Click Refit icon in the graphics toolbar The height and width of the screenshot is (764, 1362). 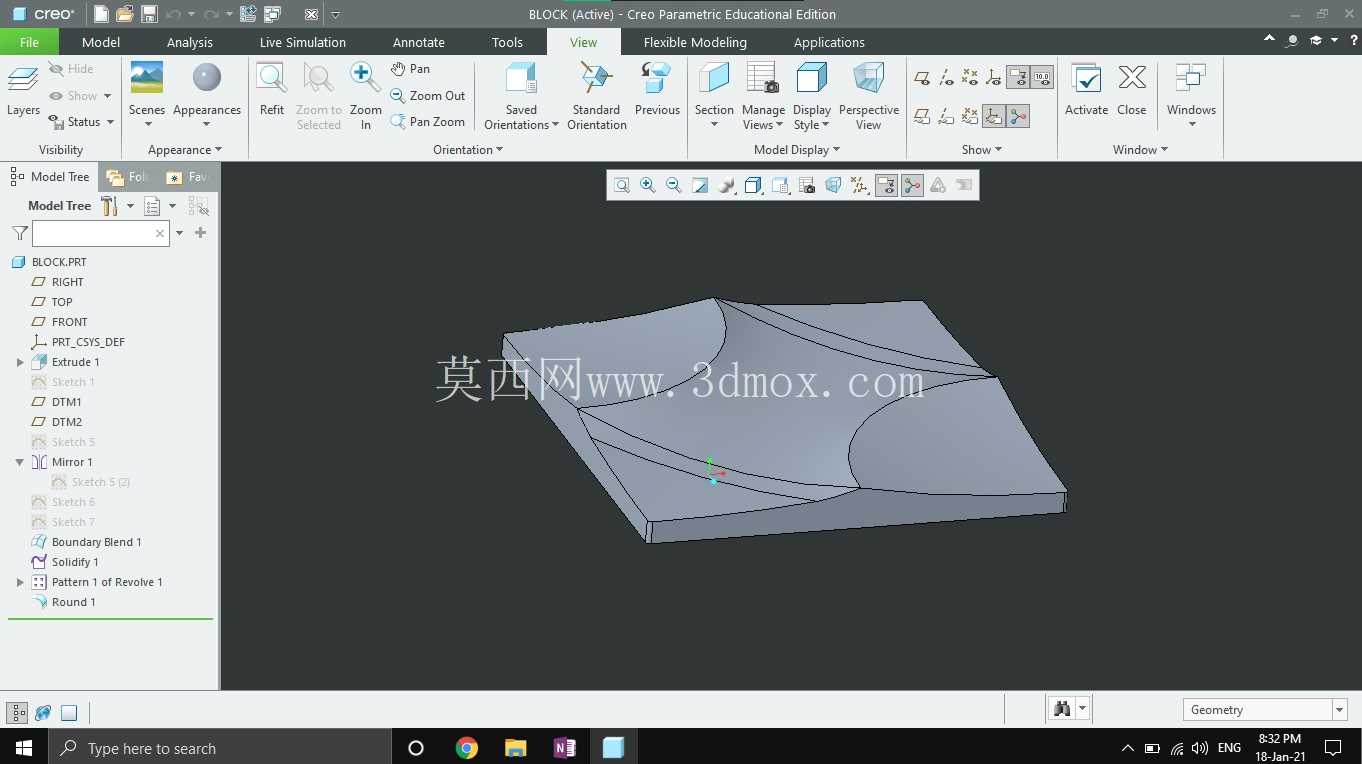(622, 185)
